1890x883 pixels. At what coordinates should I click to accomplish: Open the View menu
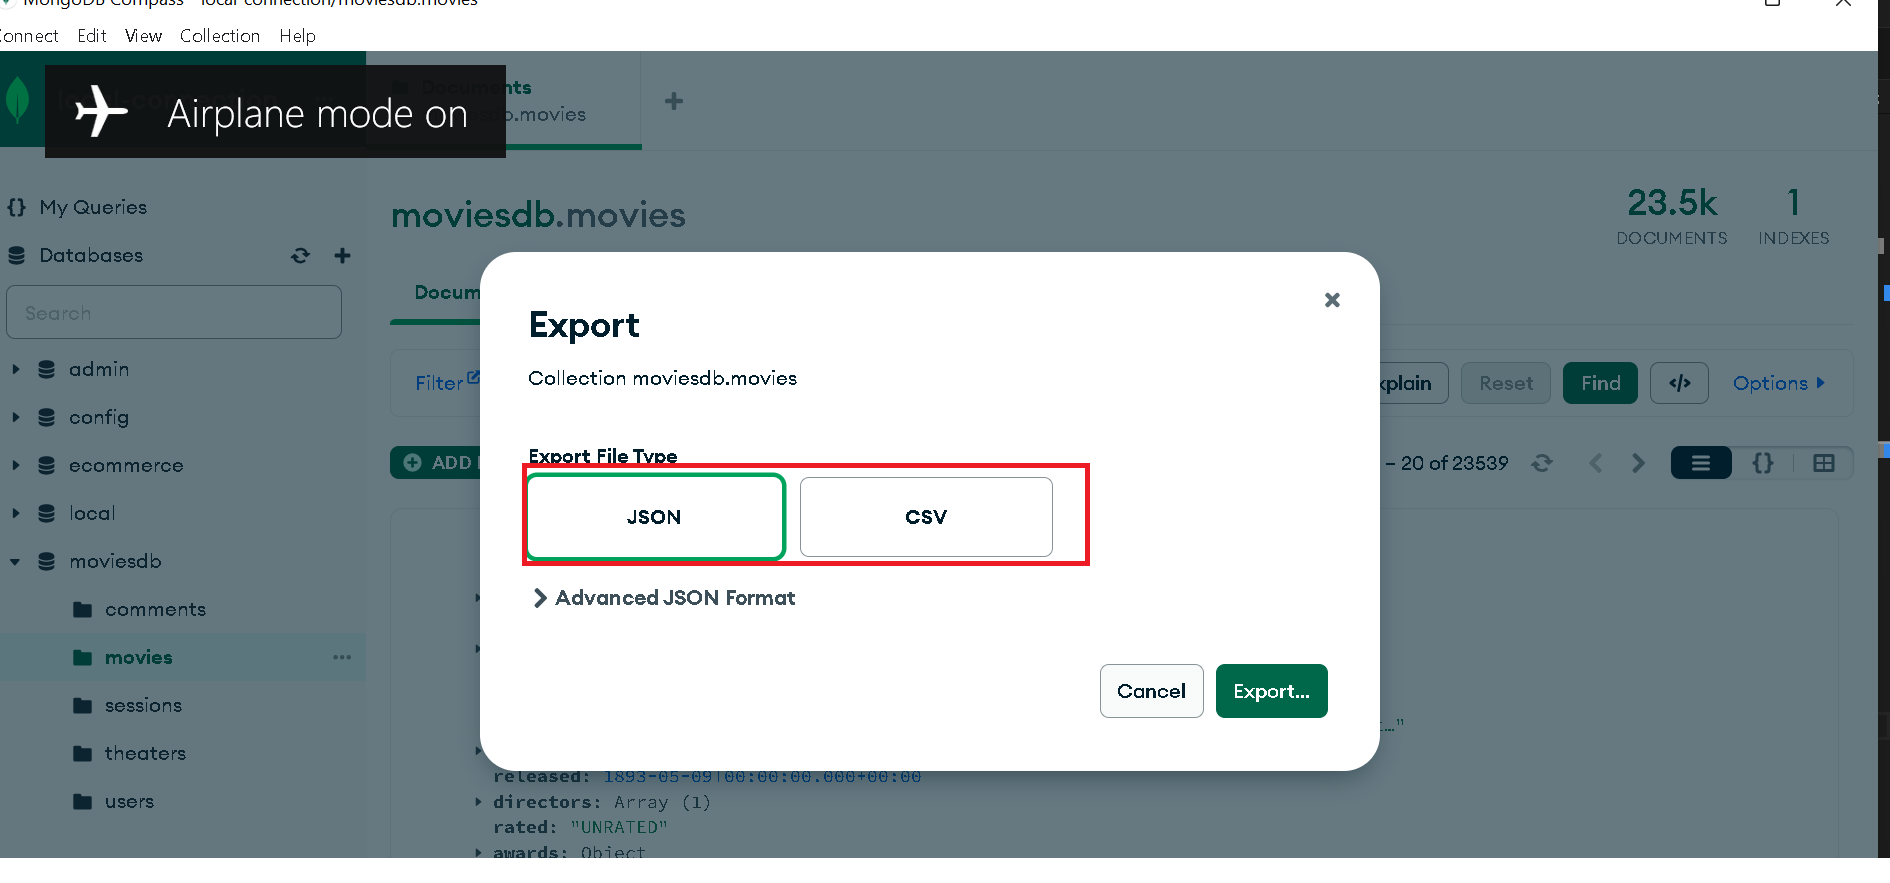[143, 36]
